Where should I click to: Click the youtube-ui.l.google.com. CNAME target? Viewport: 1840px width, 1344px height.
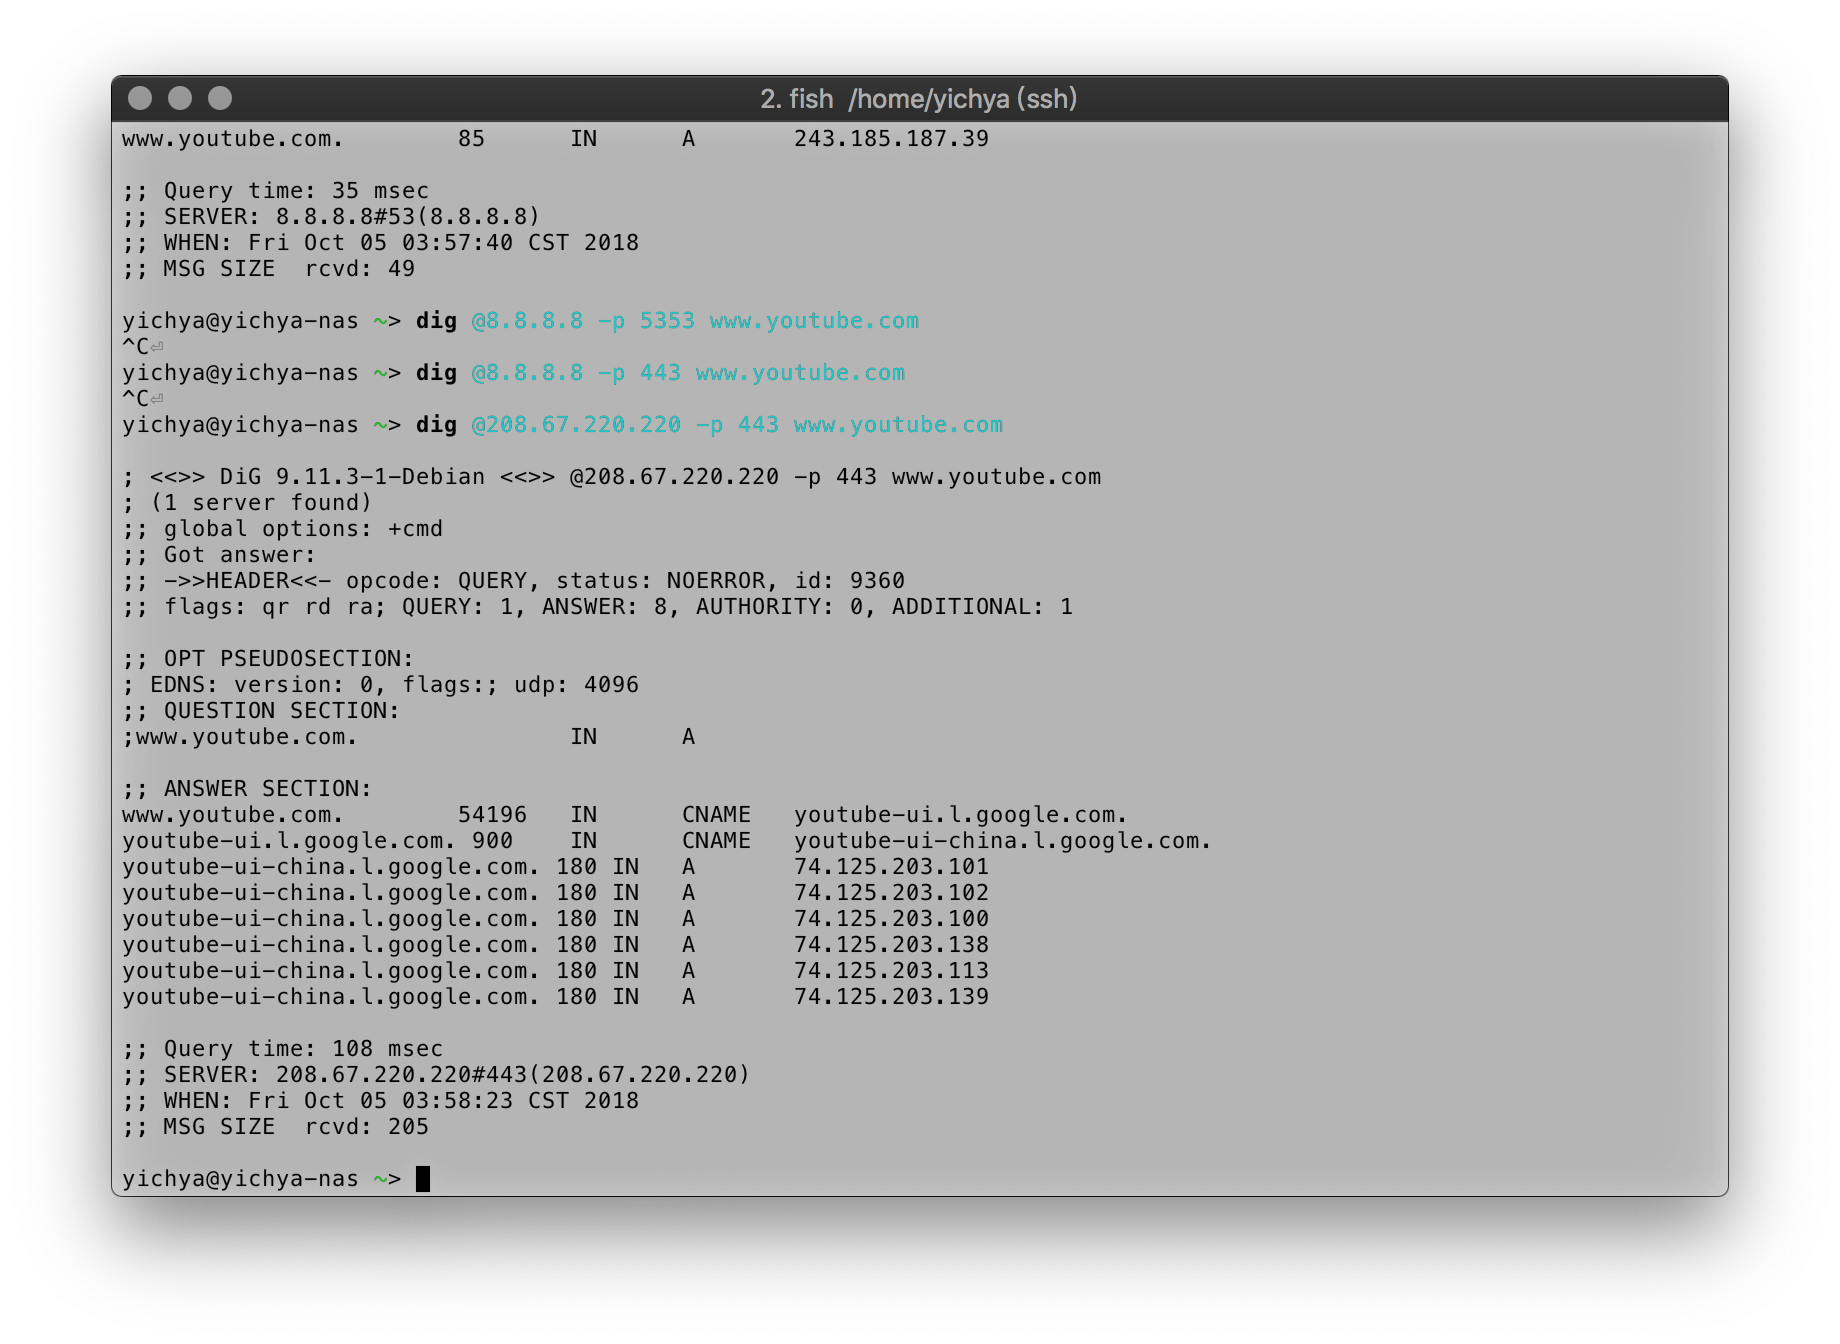point(960,815)
